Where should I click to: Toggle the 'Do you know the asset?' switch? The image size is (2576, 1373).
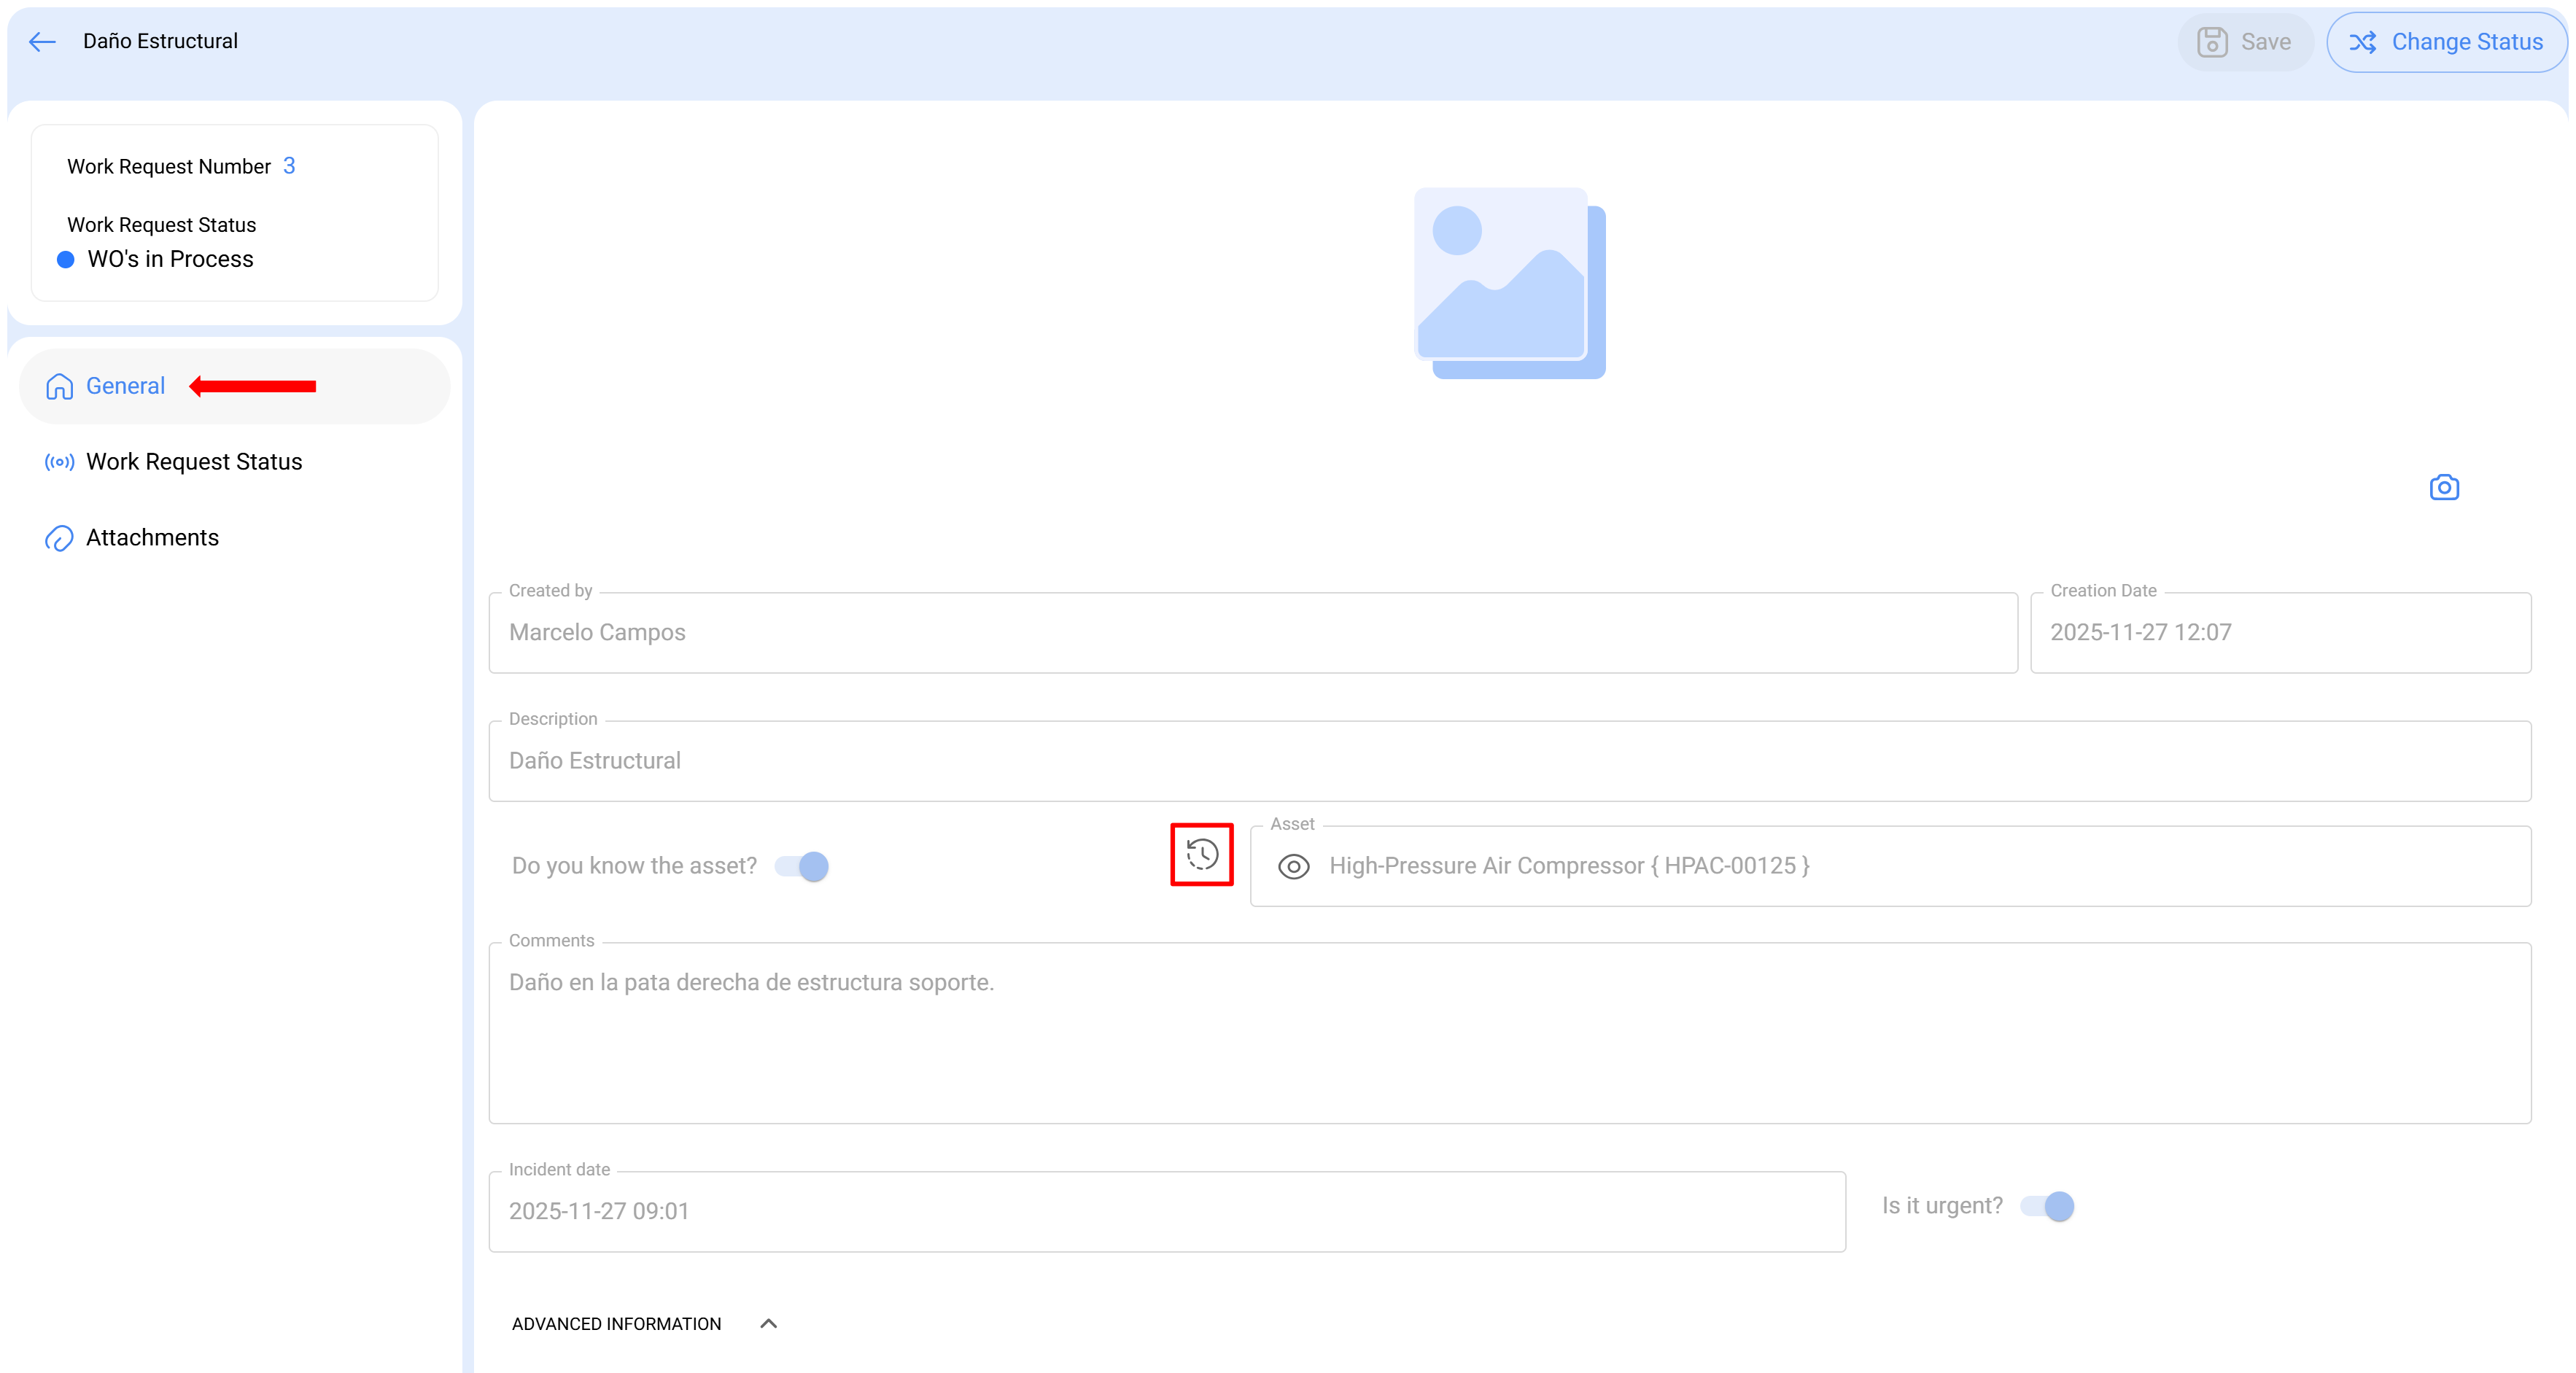(x=803, y=866)
